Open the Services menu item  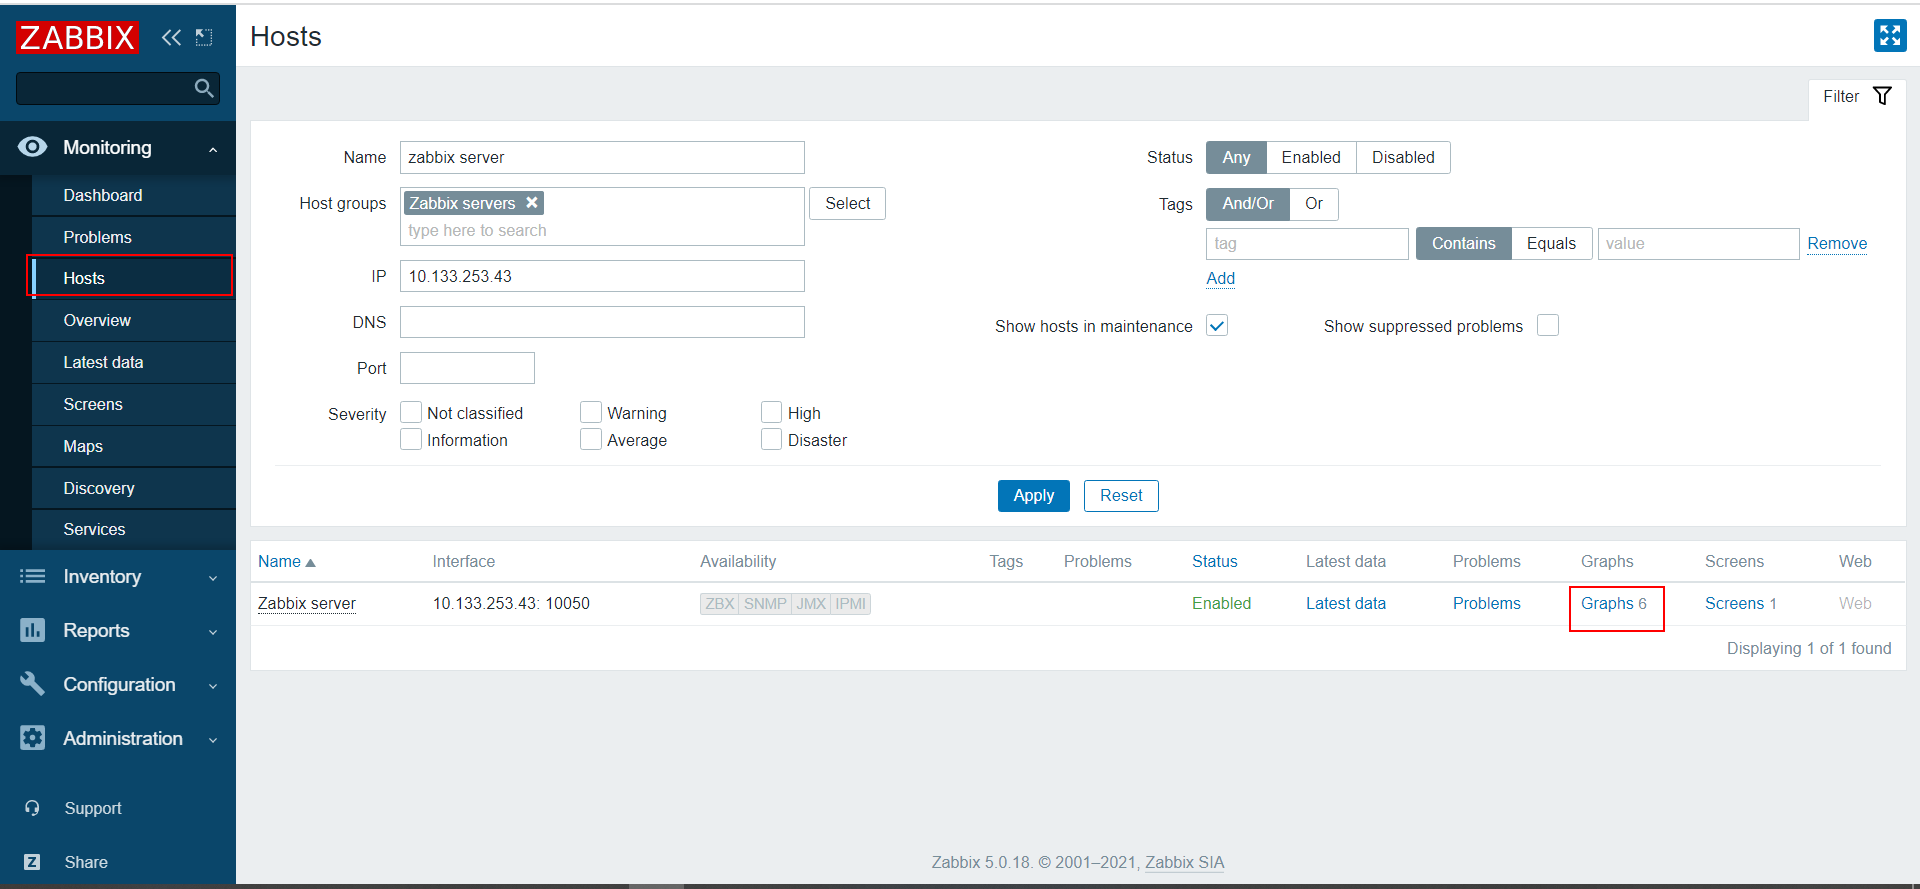134,529
